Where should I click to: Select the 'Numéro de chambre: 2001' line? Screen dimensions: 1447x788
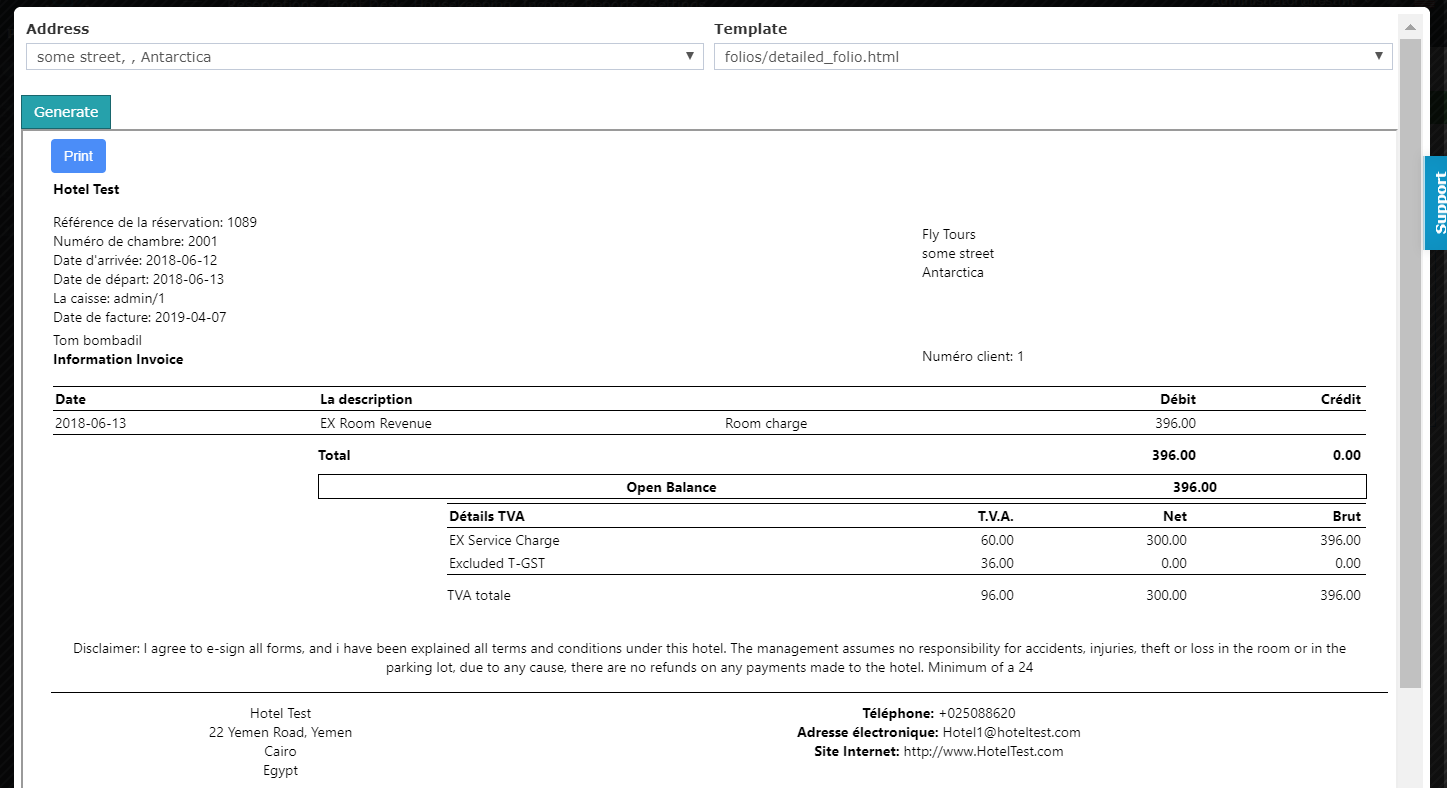tap(135, 241)
